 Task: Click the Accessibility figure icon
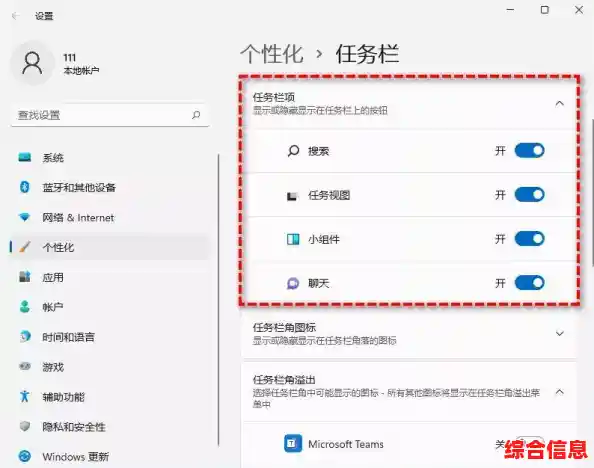tap(25, 396)
